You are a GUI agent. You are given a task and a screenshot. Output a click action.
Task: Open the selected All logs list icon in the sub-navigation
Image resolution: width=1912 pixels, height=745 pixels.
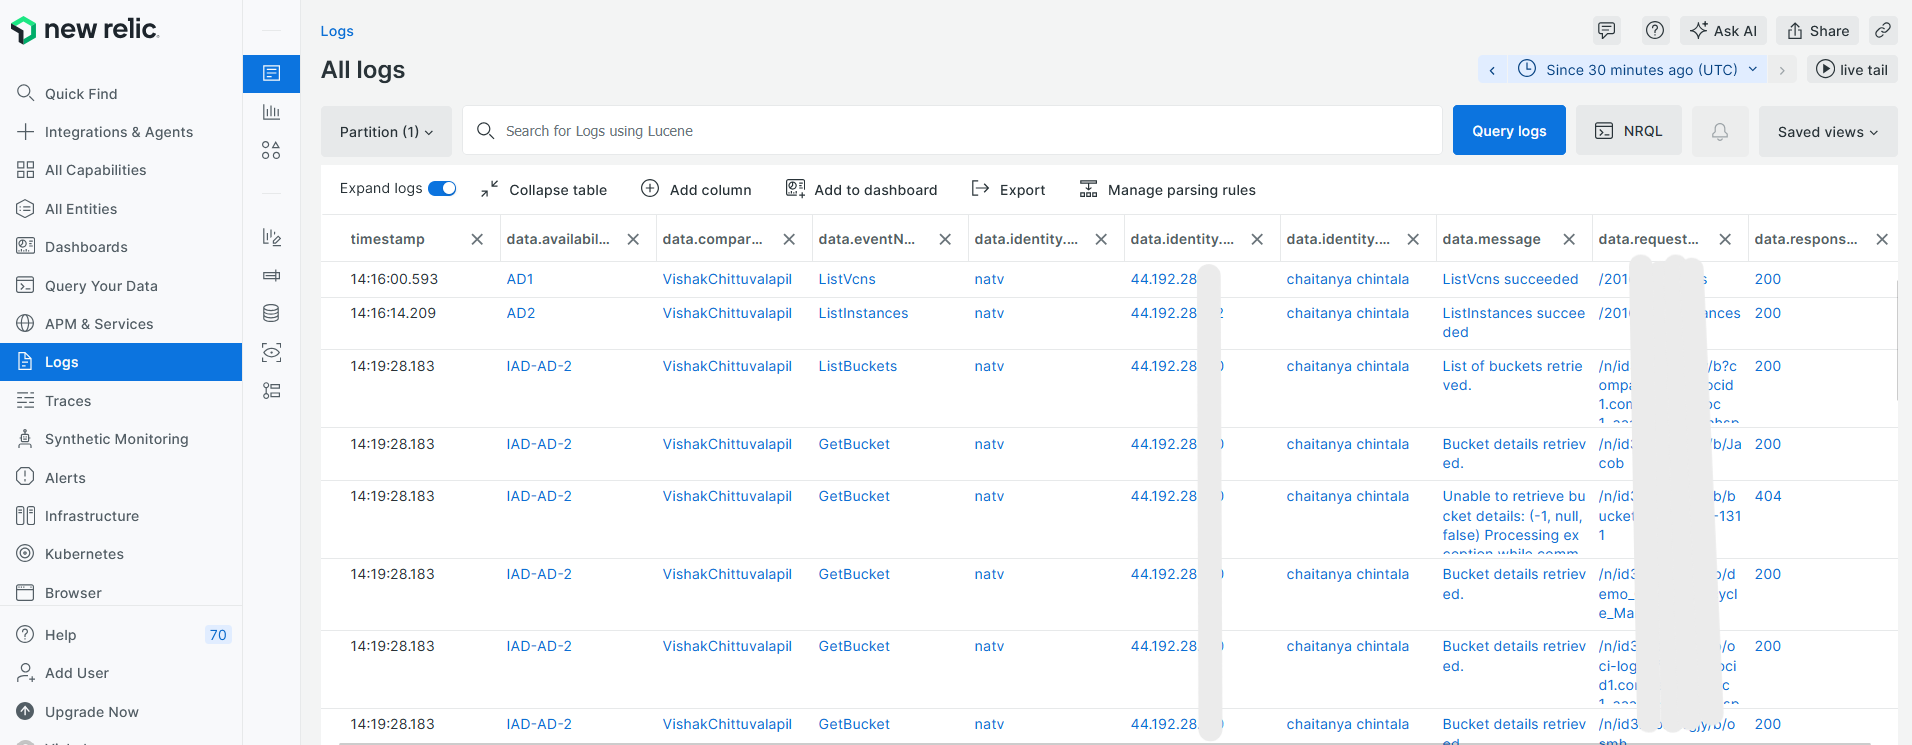[x=271, y=73]
